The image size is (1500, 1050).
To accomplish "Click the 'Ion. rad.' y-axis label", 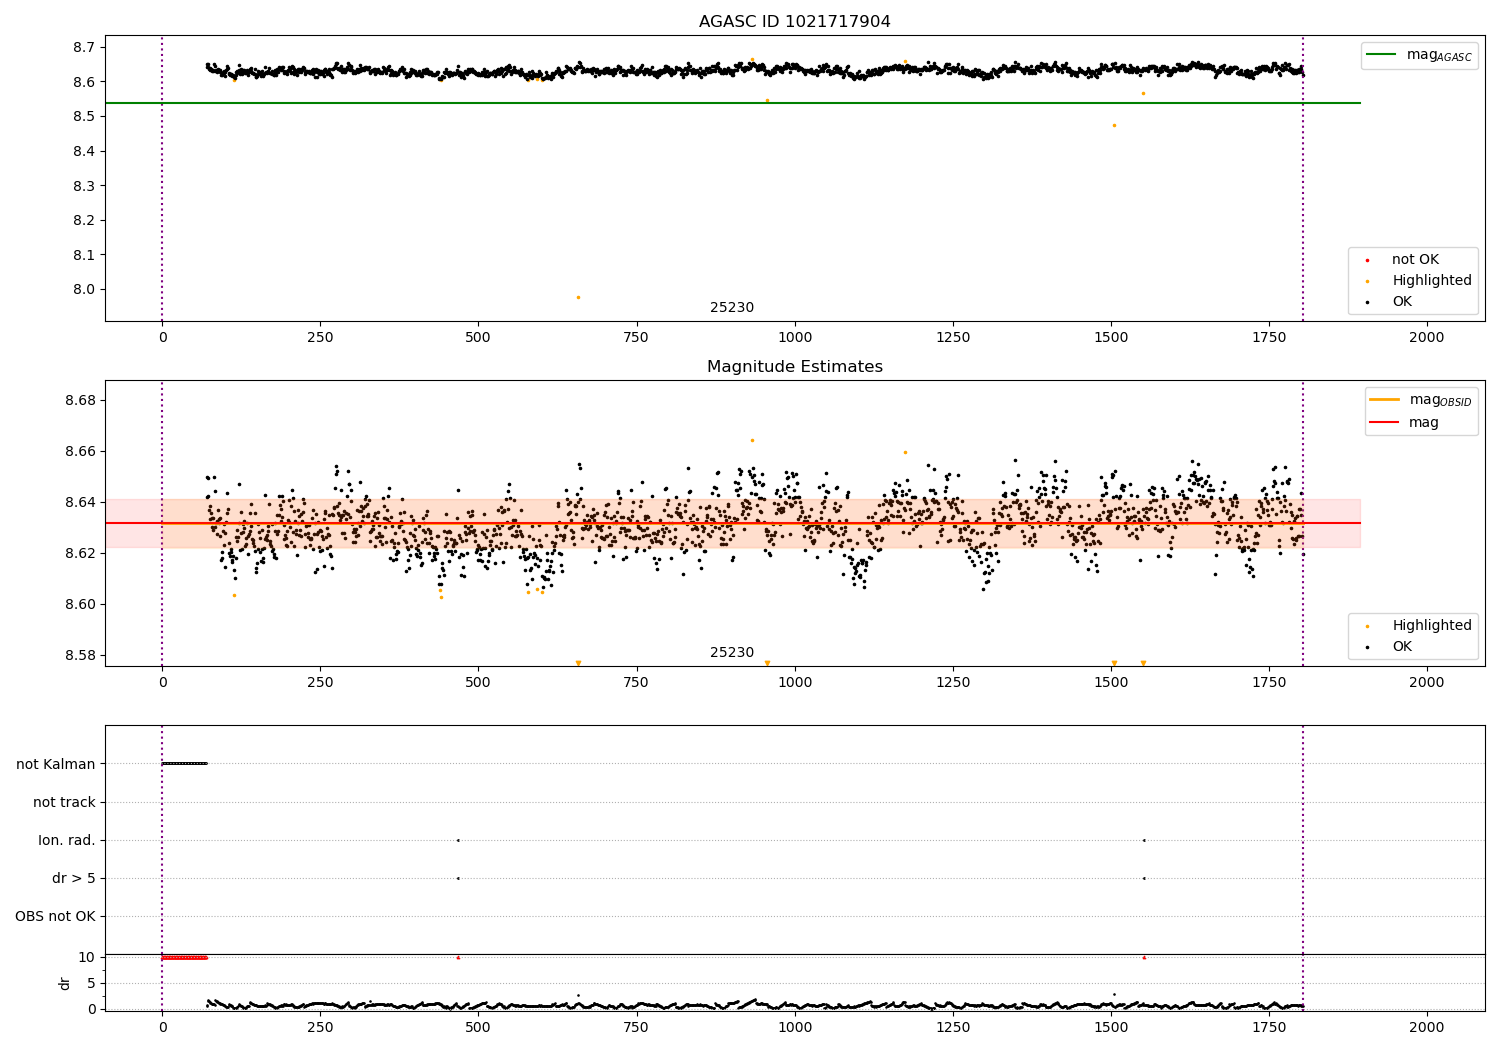I will [67, 840].
